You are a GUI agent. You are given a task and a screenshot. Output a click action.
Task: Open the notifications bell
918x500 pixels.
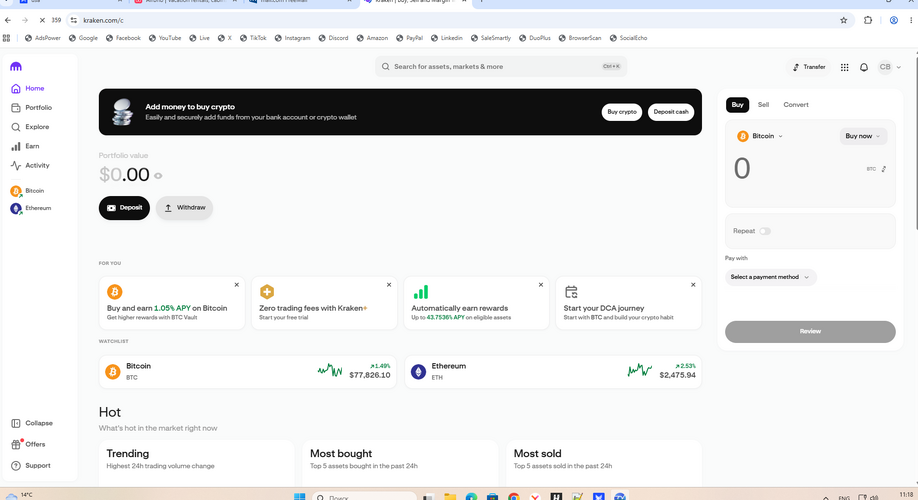click(864, 67)
